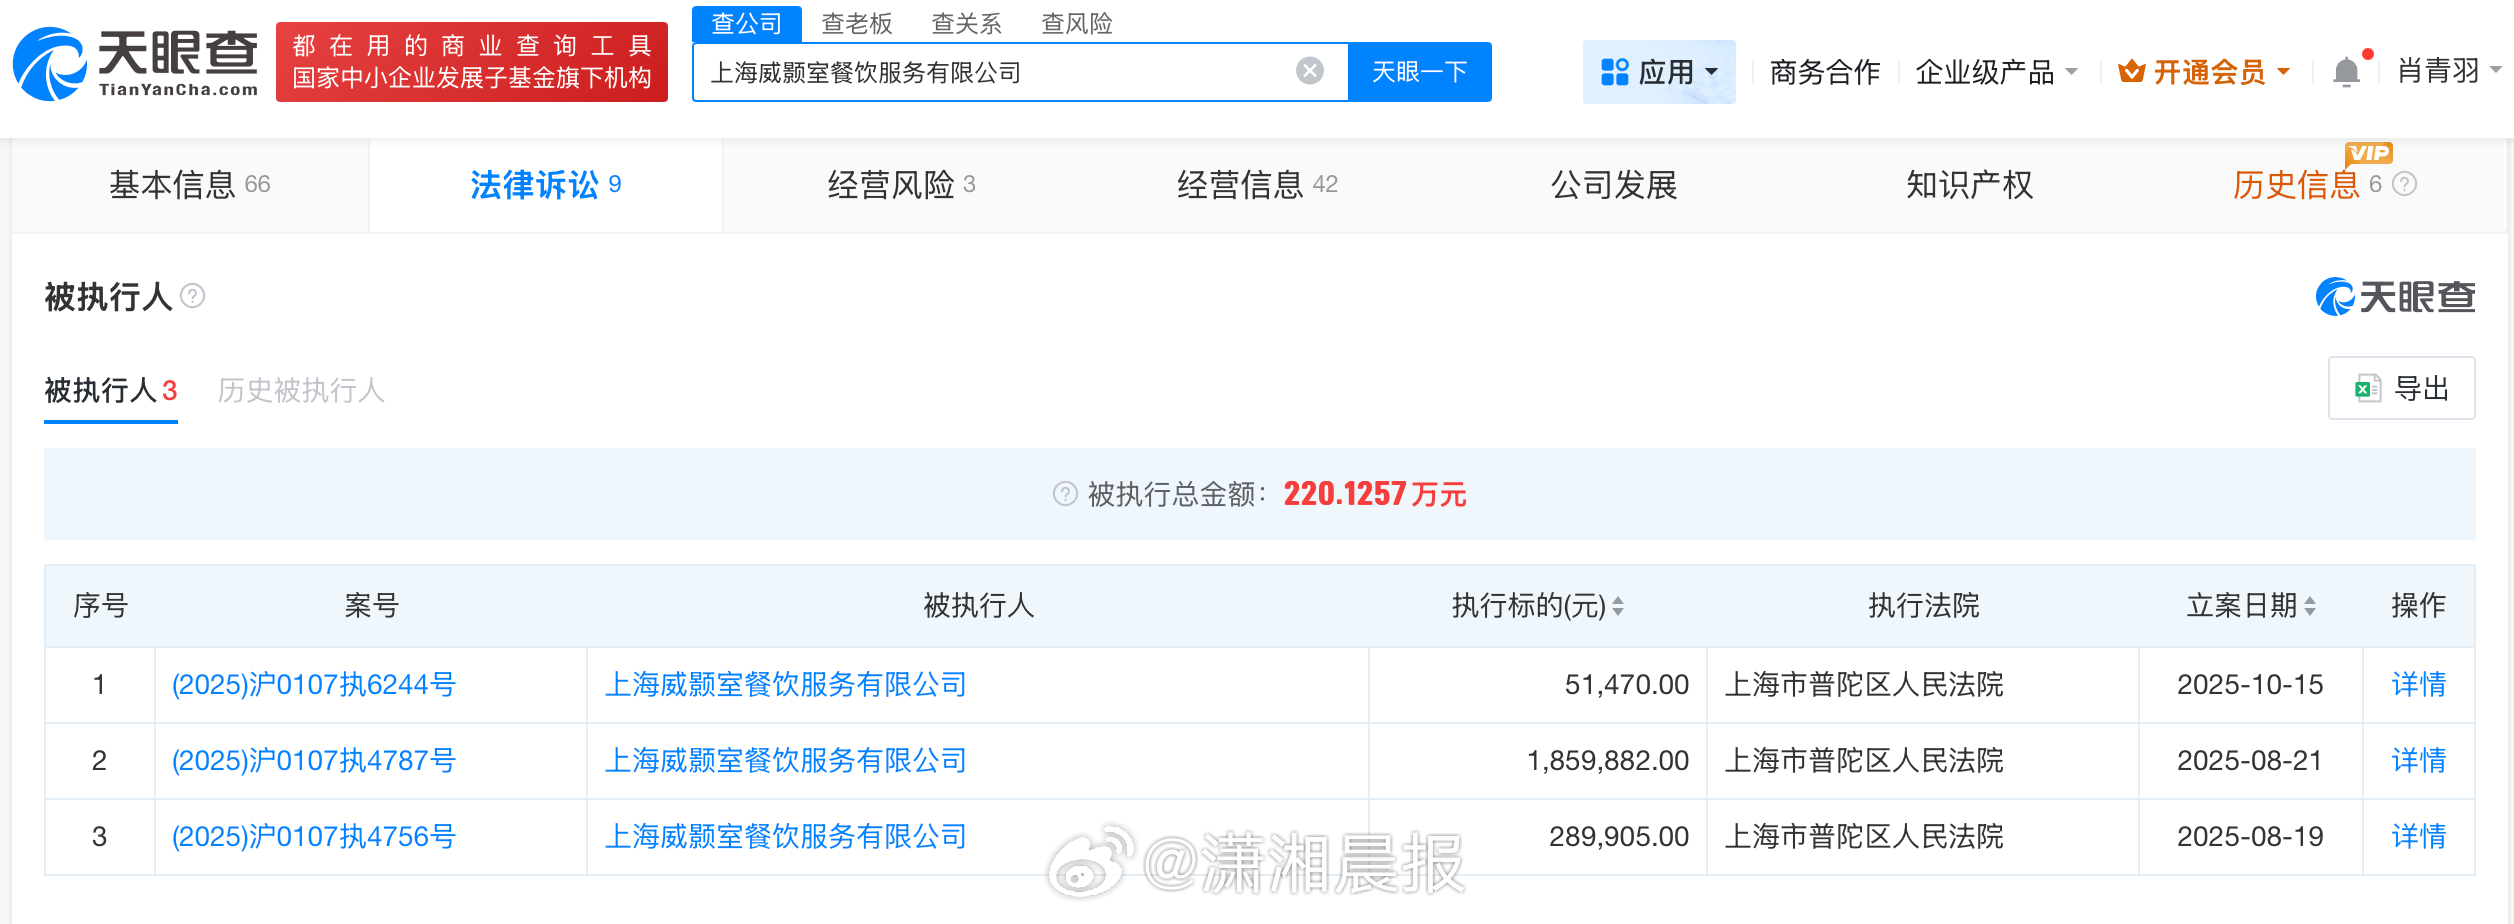Click the date 2025-10-15
The width and height of the screenshot is (2514, 924).
pyautogui.click(x=2250, y=685)
